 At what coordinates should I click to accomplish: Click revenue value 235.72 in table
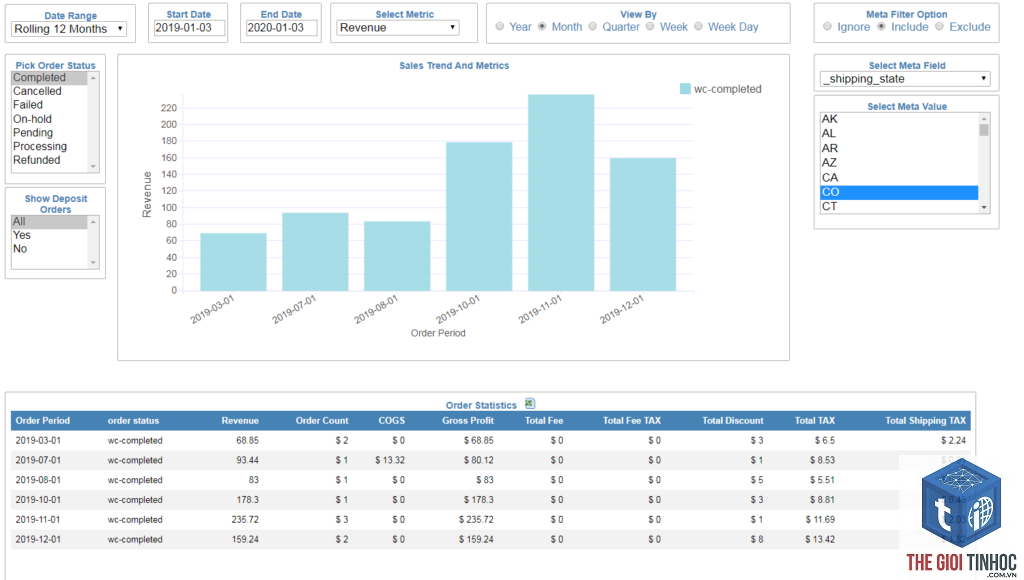pyautogui.click(x=245, y=519)
